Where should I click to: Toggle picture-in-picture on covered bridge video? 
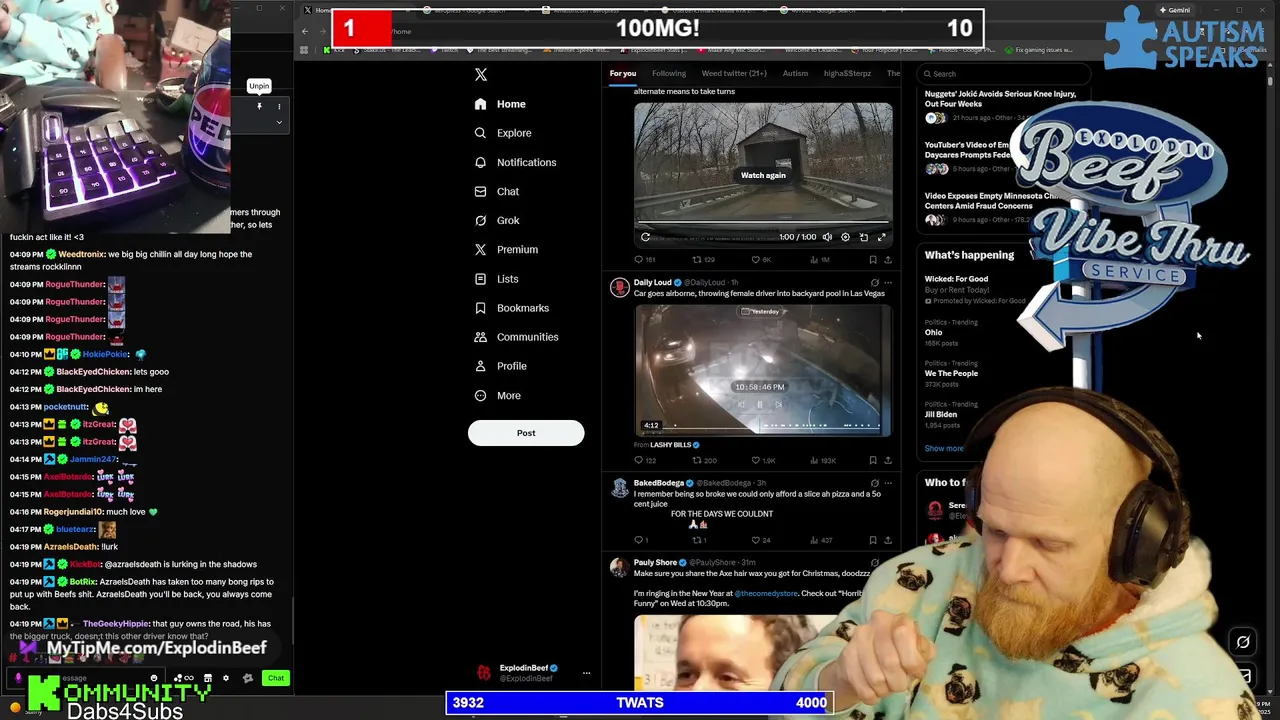click(864, 237)
